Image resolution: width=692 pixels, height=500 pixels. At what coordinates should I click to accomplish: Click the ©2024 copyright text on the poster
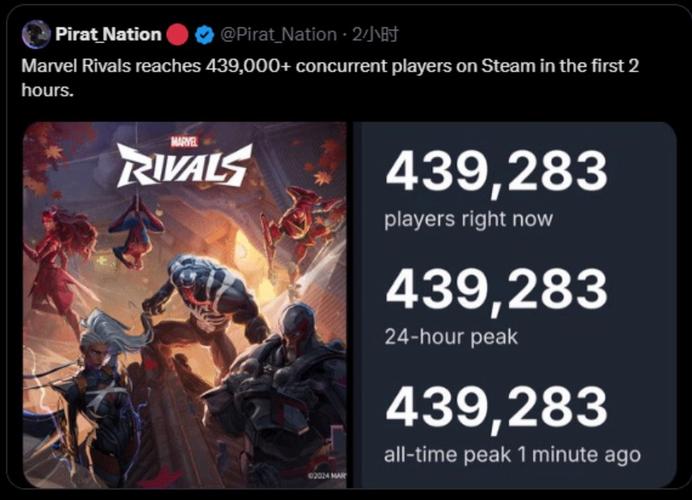coord(327,478)
